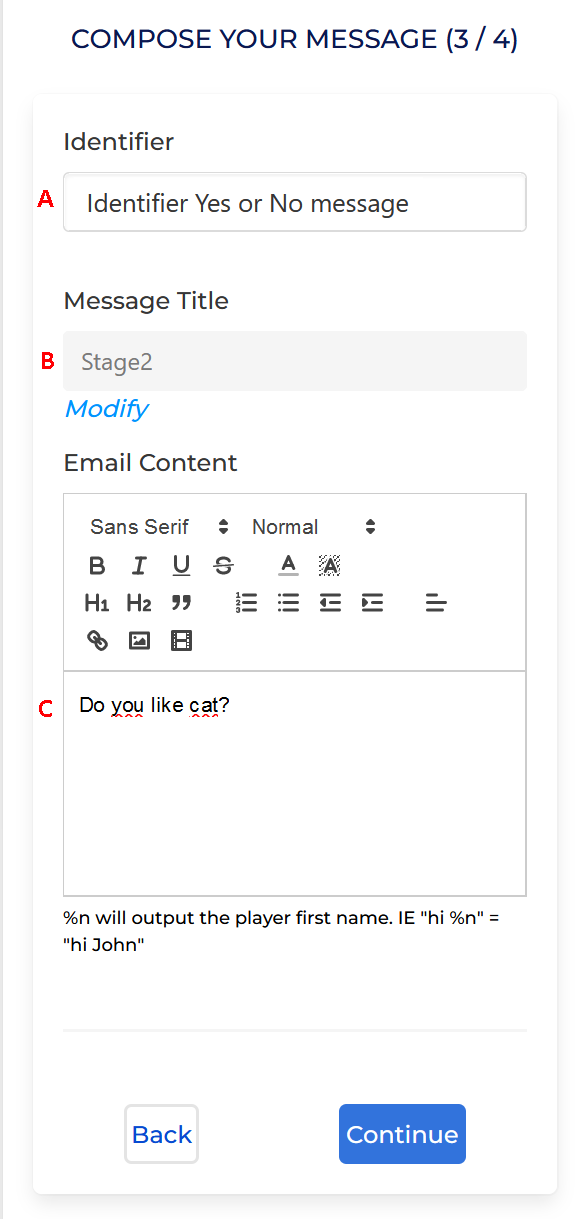Apply italic formatting
This screenshot has width=586, height=1219.
tap(139, 566)
